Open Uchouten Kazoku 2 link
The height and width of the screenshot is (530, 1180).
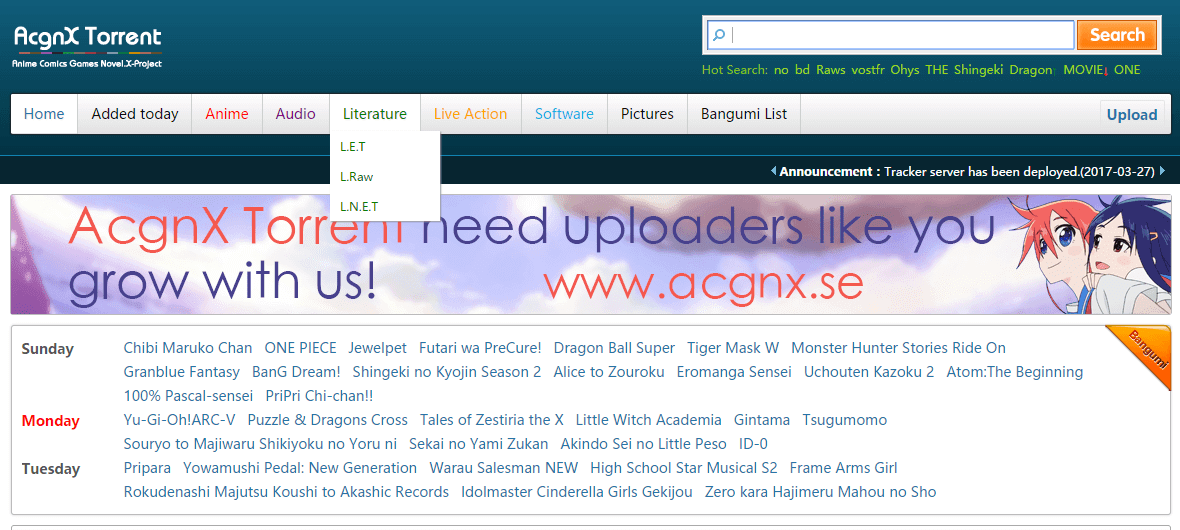[869, 372]
